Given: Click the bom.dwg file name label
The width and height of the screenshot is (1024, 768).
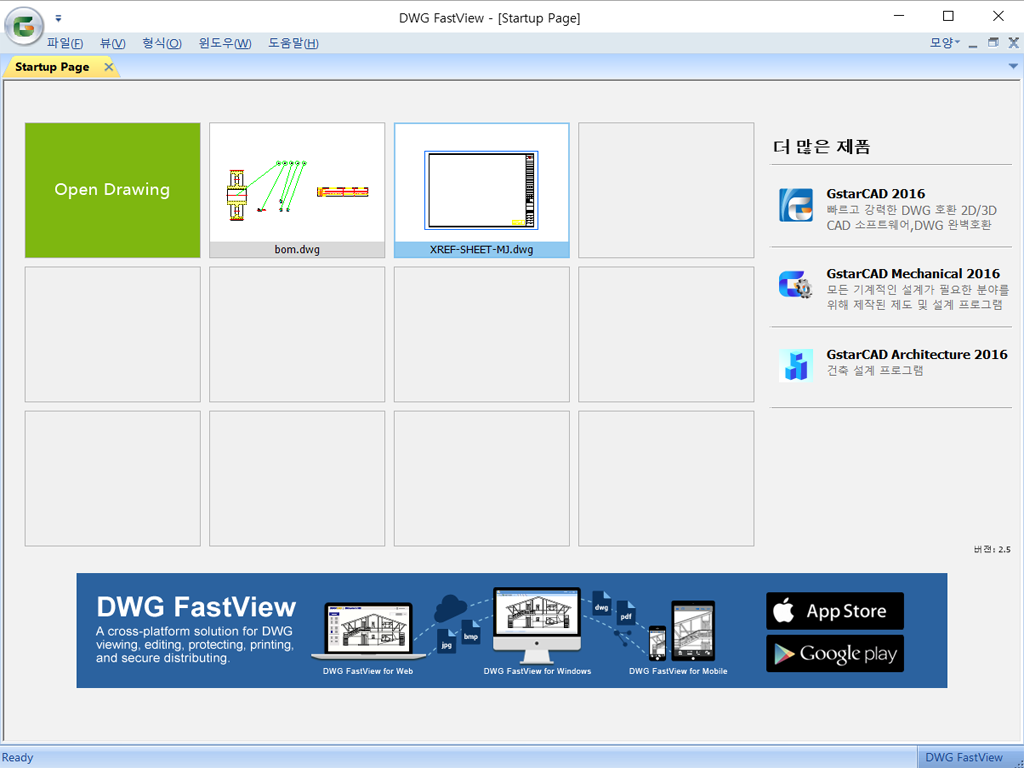Looking at the screenshot, I should 297,249.
